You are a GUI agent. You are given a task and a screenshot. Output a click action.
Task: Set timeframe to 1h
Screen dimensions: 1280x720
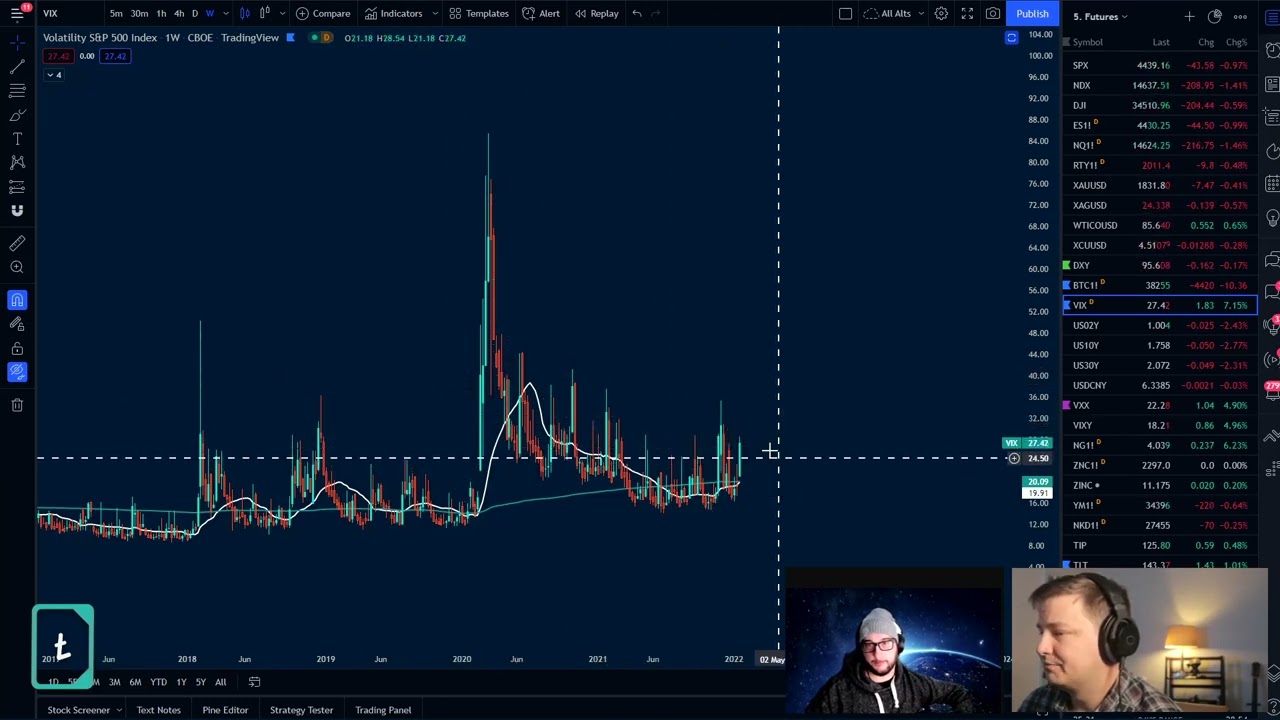point(161,13)
